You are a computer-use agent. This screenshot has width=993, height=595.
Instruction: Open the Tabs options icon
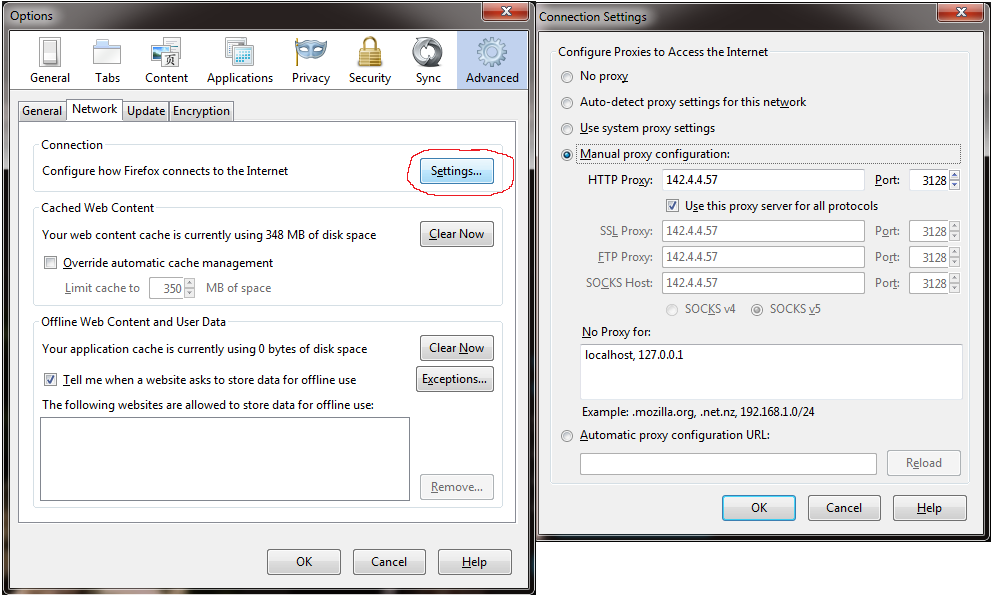coord(107,61)
